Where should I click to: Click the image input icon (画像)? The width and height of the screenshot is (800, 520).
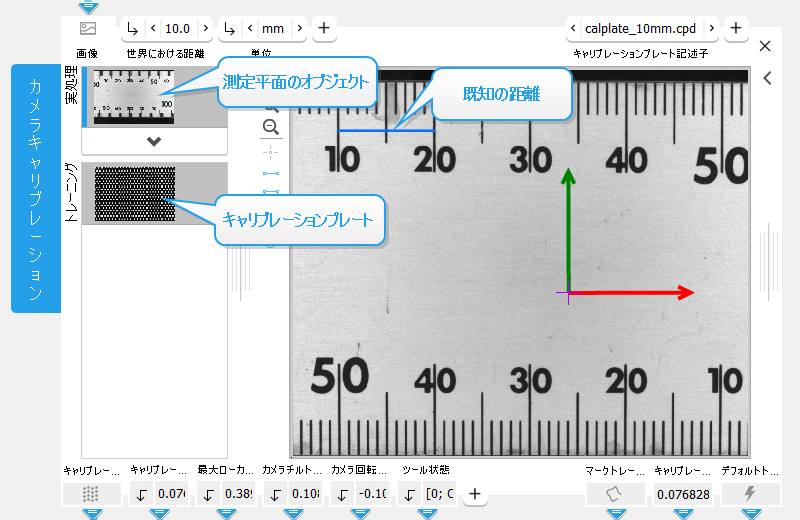[x=87, y=28]
